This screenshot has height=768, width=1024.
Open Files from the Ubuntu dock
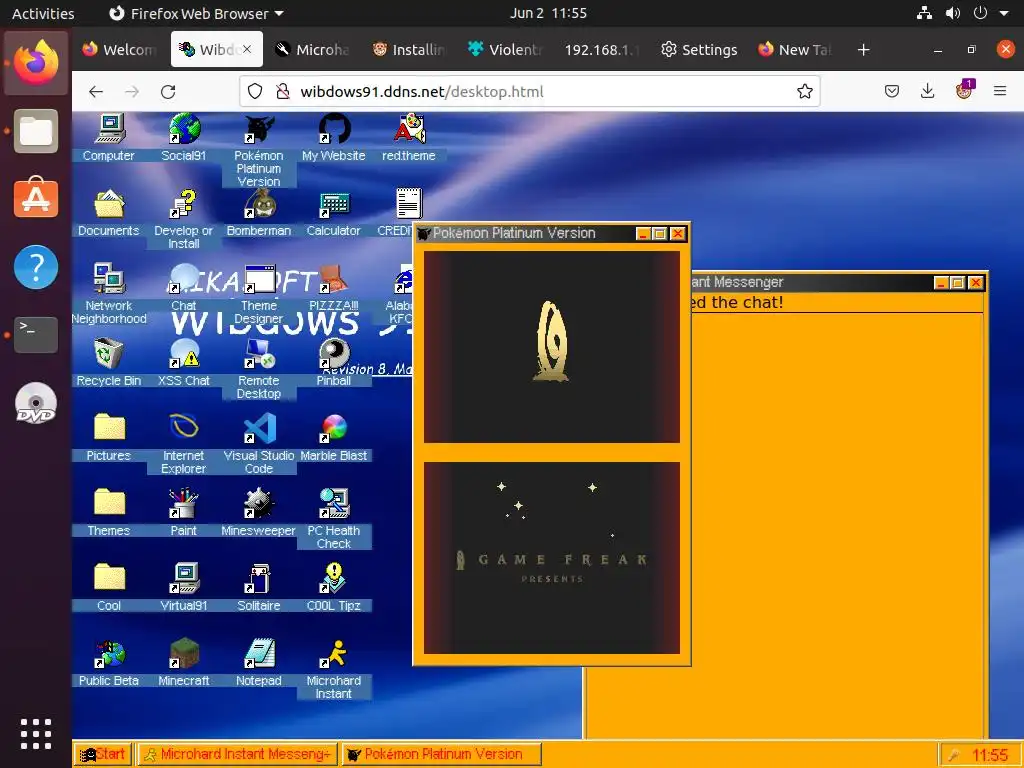[36, 131]
